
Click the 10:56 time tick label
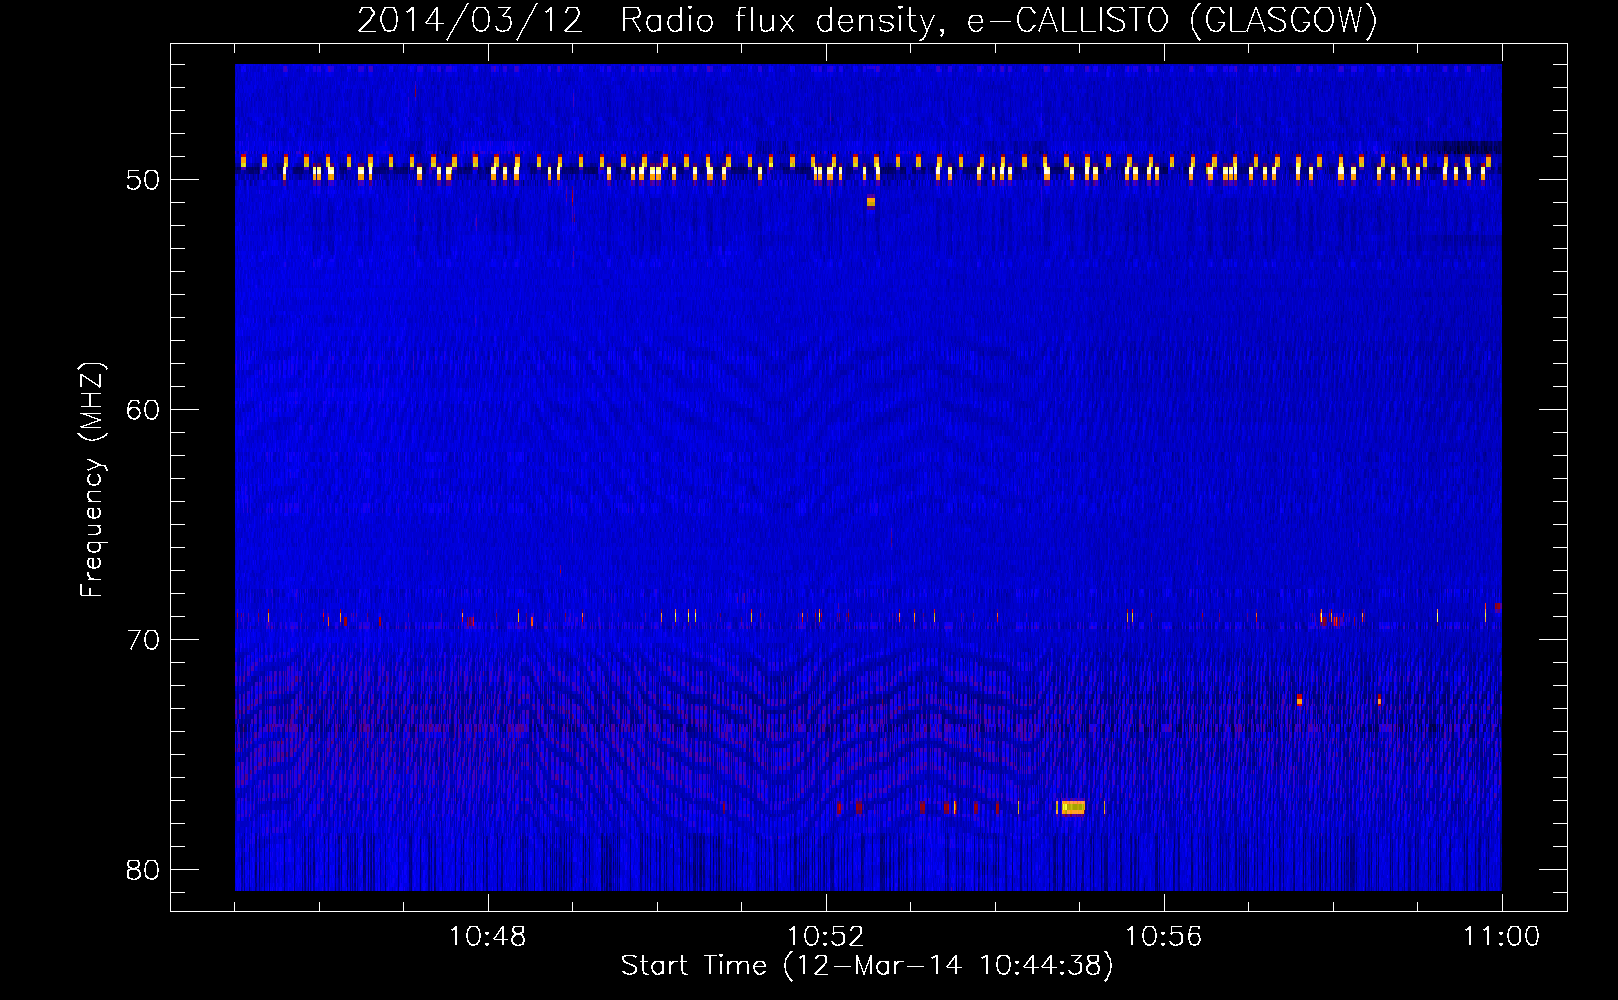pyautogui.click(x=1163, y=937)
